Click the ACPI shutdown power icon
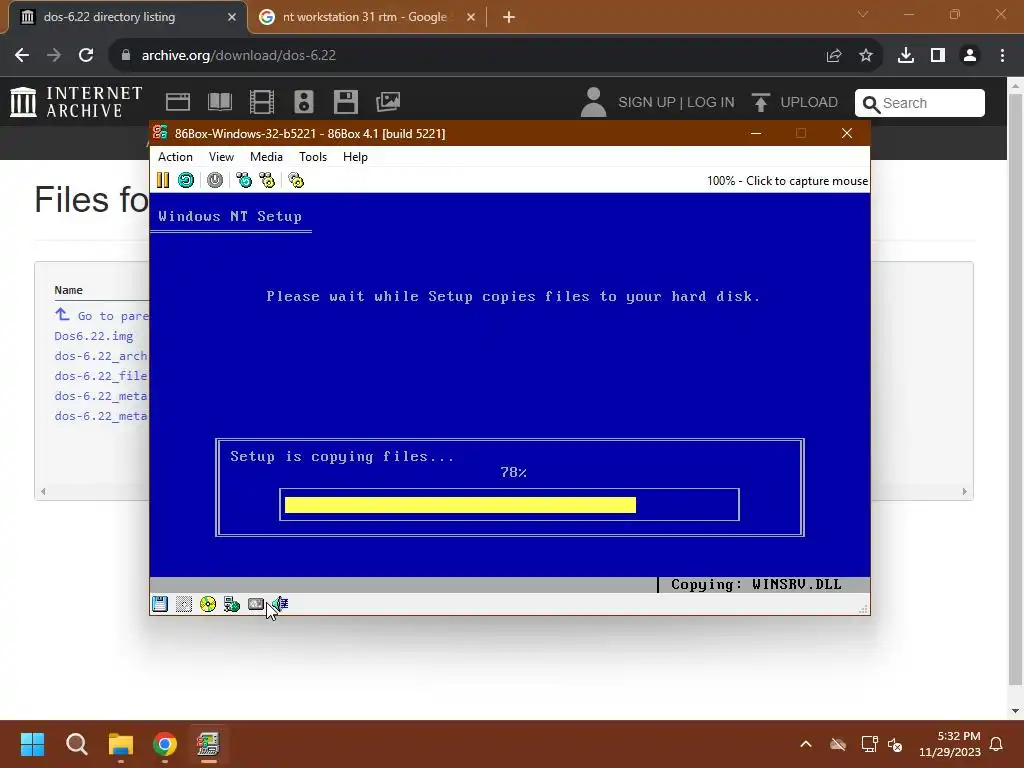 tap(215, 180)
